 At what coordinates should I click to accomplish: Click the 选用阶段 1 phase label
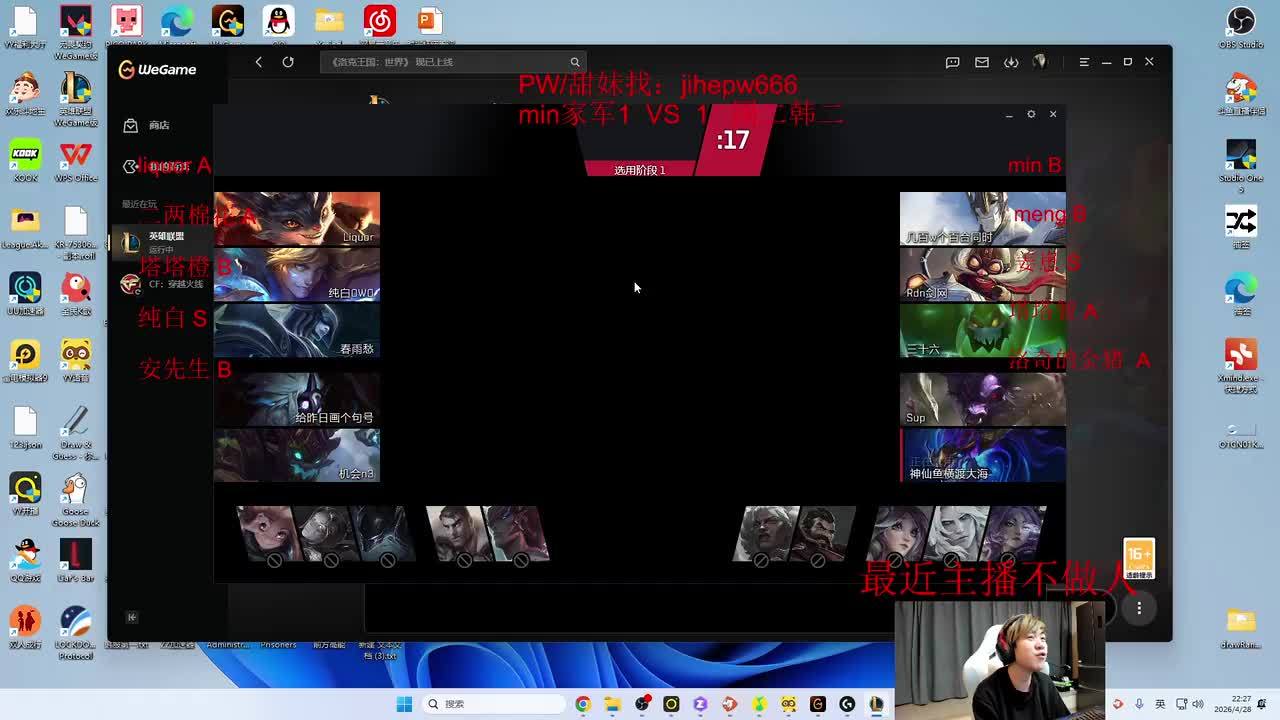[x=639, y=170]
